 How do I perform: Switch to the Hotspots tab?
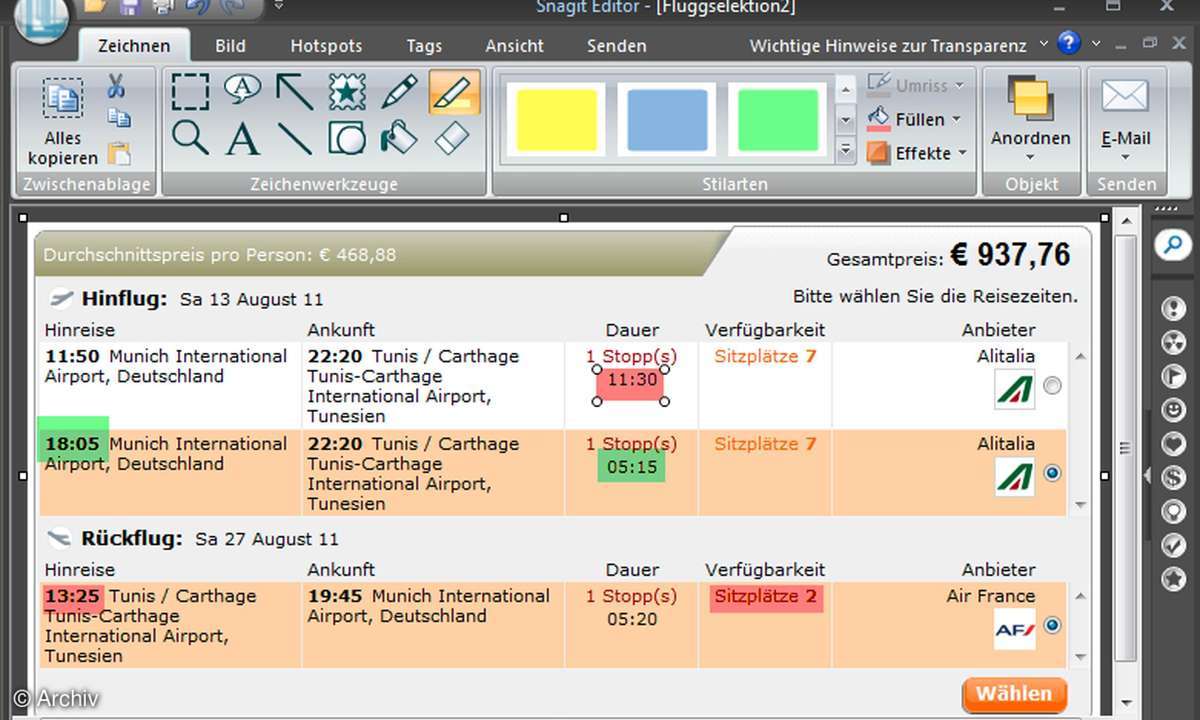[326, 46]
